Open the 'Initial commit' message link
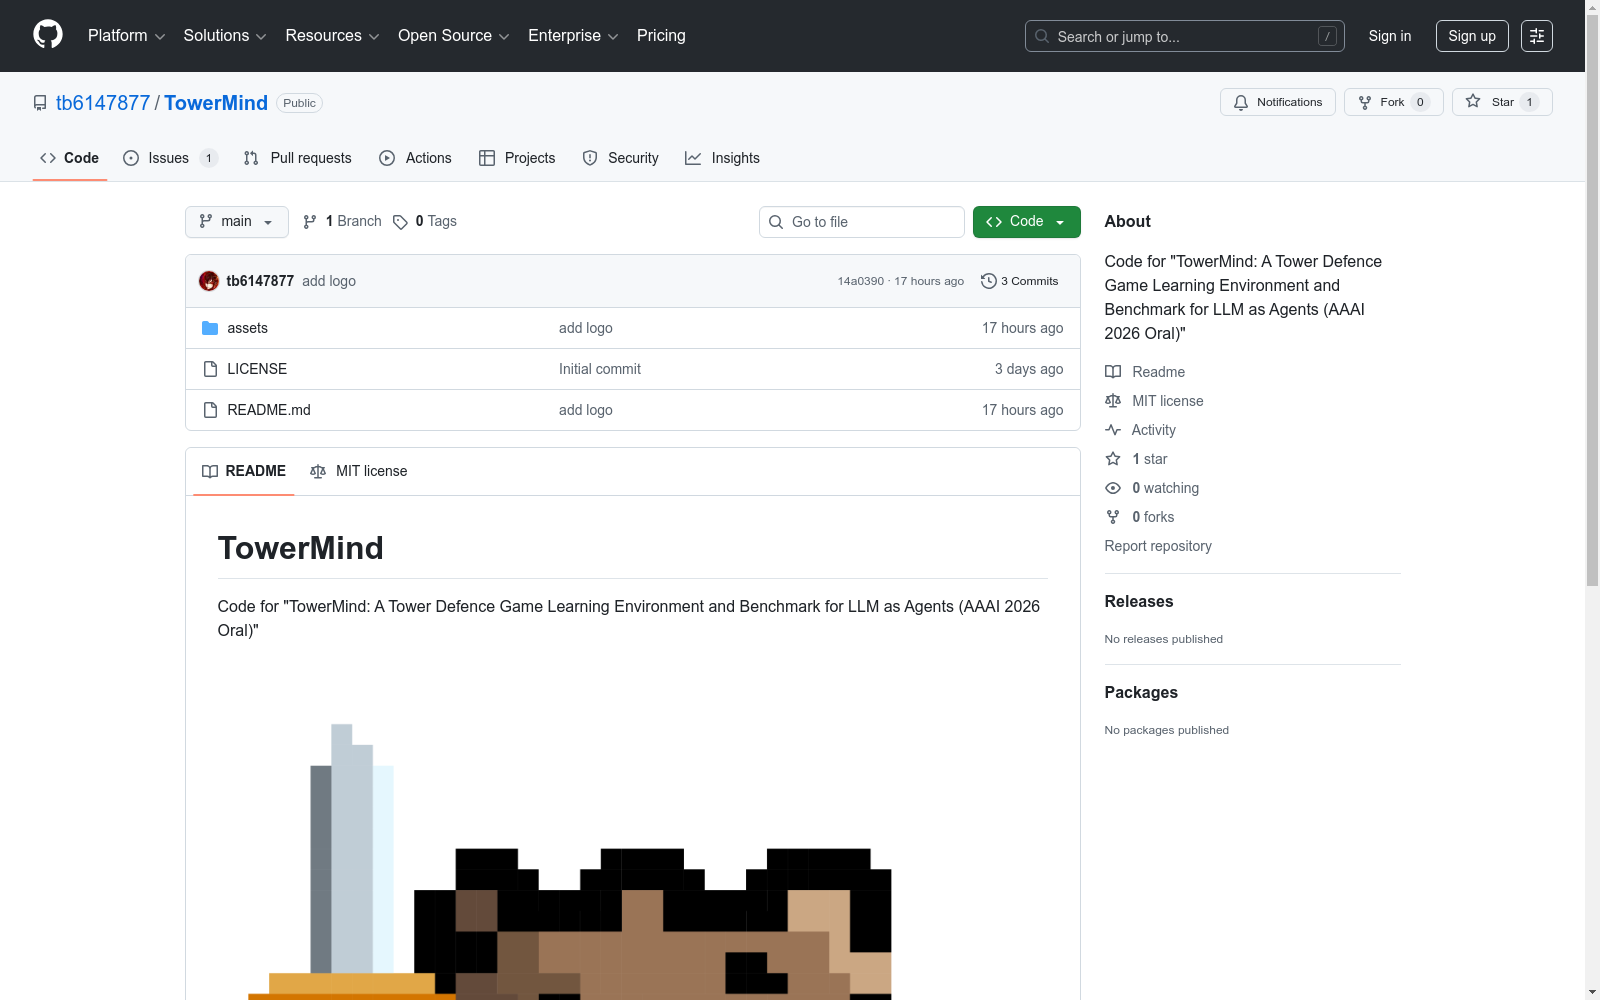This screenshot has height=1000, width=1600. pos(600,369)
